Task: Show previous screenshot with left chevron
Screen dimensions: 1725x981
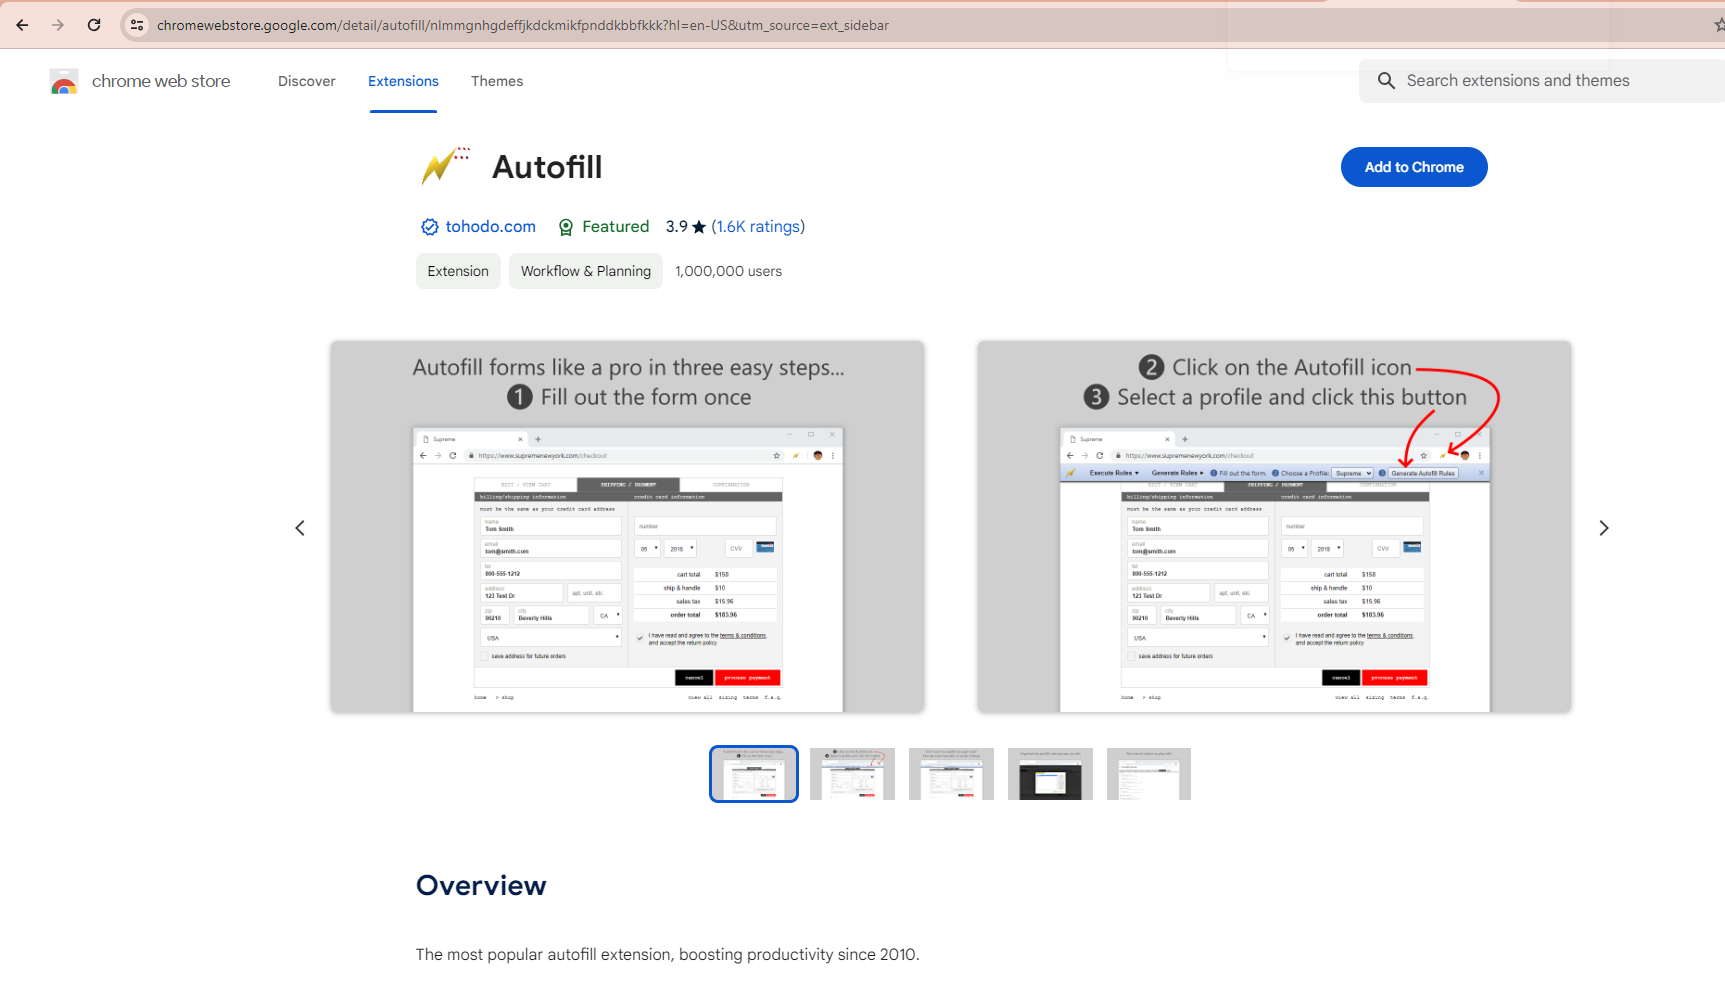Action: pos(300,528)
